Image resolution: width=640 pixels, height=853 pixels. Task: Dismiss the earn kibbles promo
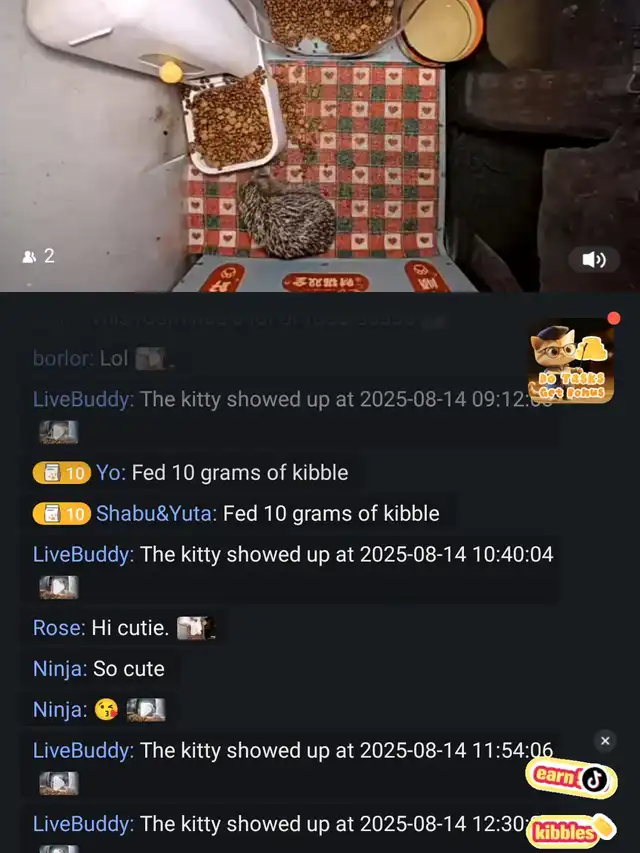(605, 740)
